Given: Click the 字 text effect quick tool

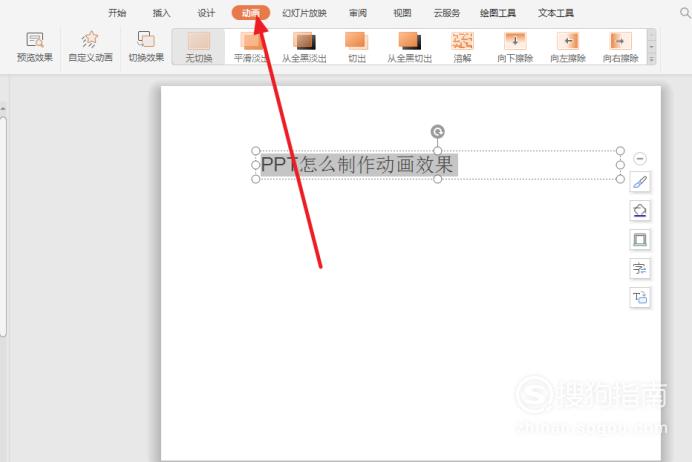Looking at the screenshot, I should [x=640, y=268].
